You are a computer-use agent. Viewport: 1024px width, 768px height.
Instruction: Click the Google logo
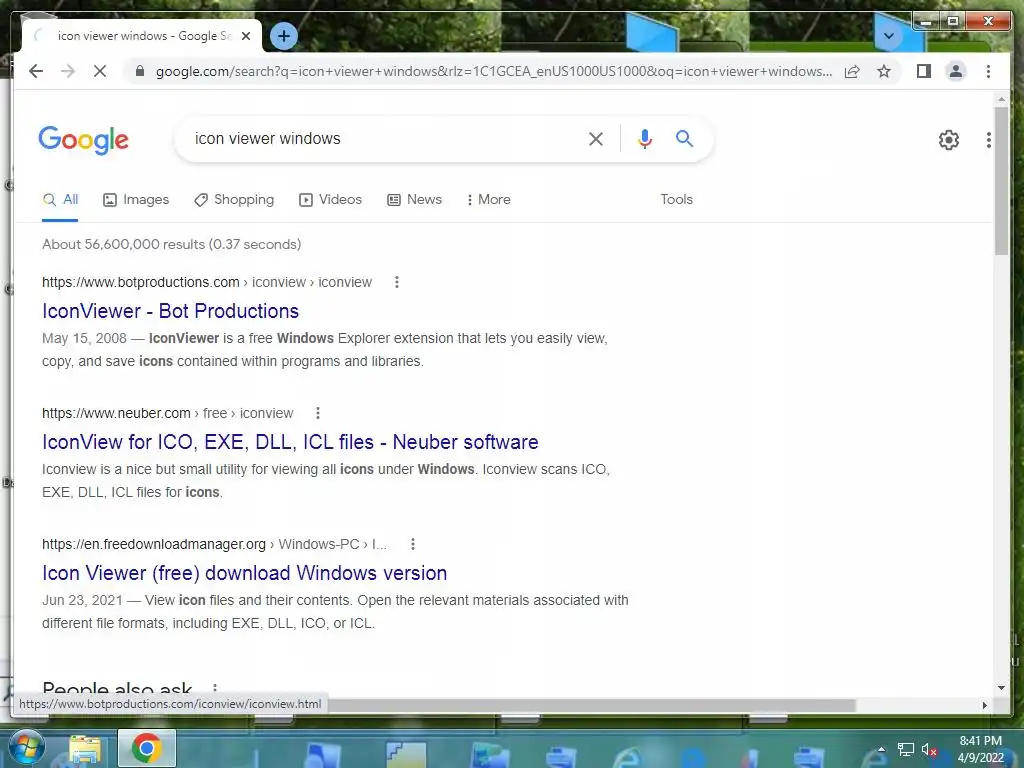click(x=84, y=140)
